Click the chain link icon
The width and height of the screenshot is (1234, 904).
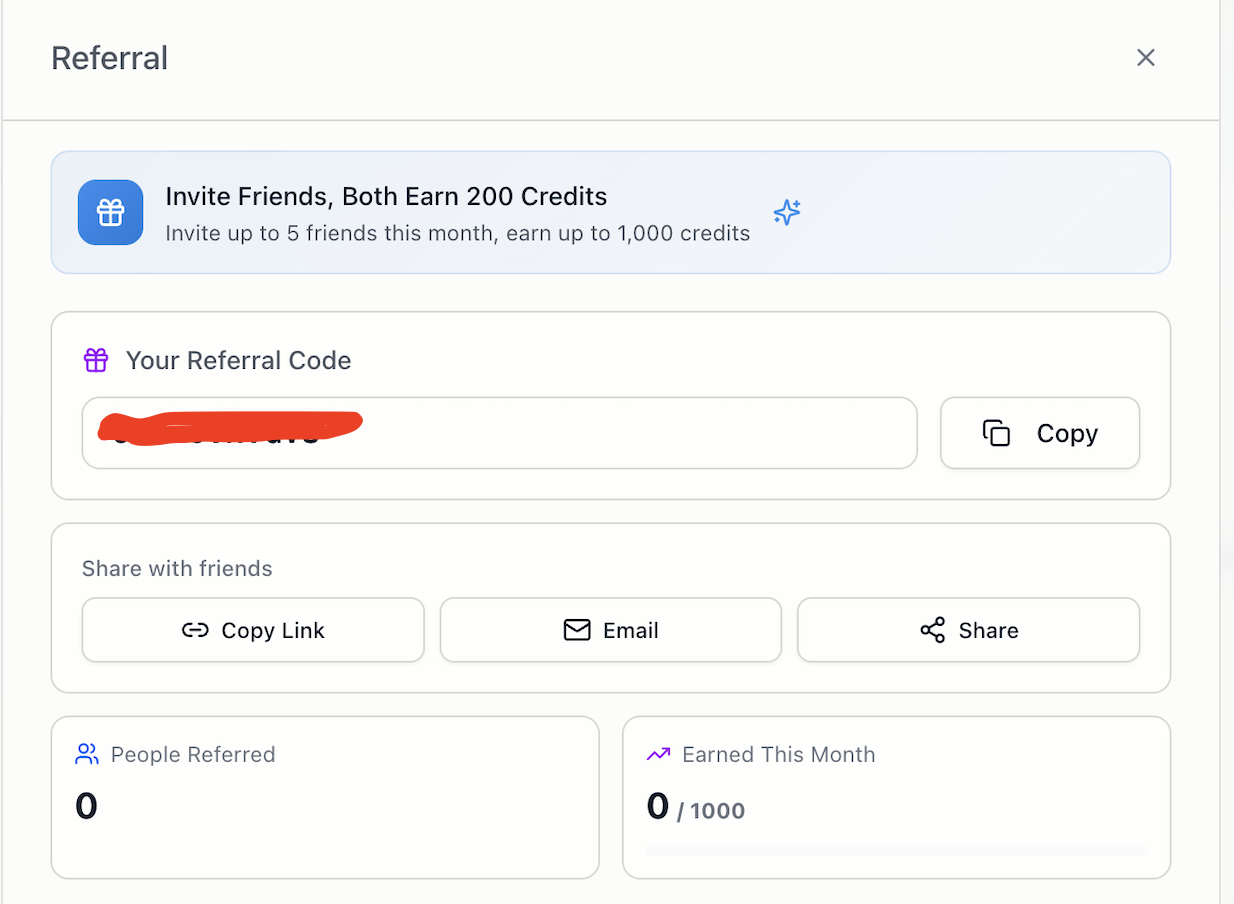coord(195,630)
